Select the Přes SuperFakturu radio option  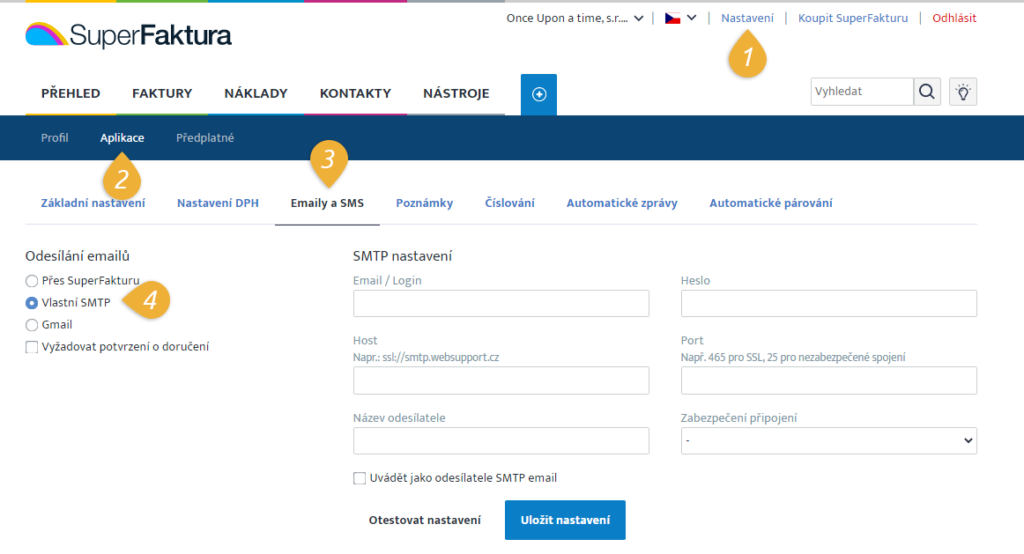[x=31, y=281]
